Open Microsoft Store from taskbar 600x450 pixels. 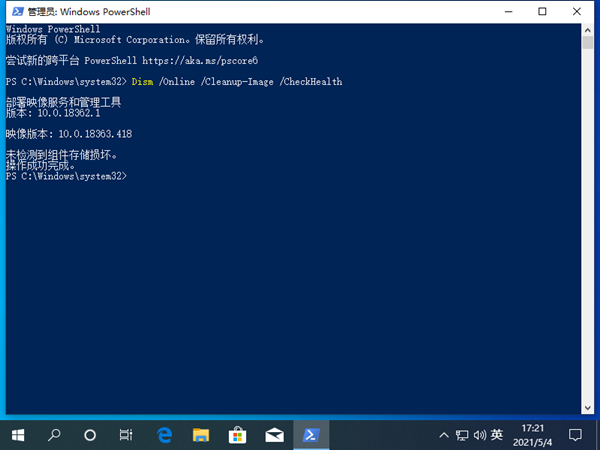tap(238, 435)
